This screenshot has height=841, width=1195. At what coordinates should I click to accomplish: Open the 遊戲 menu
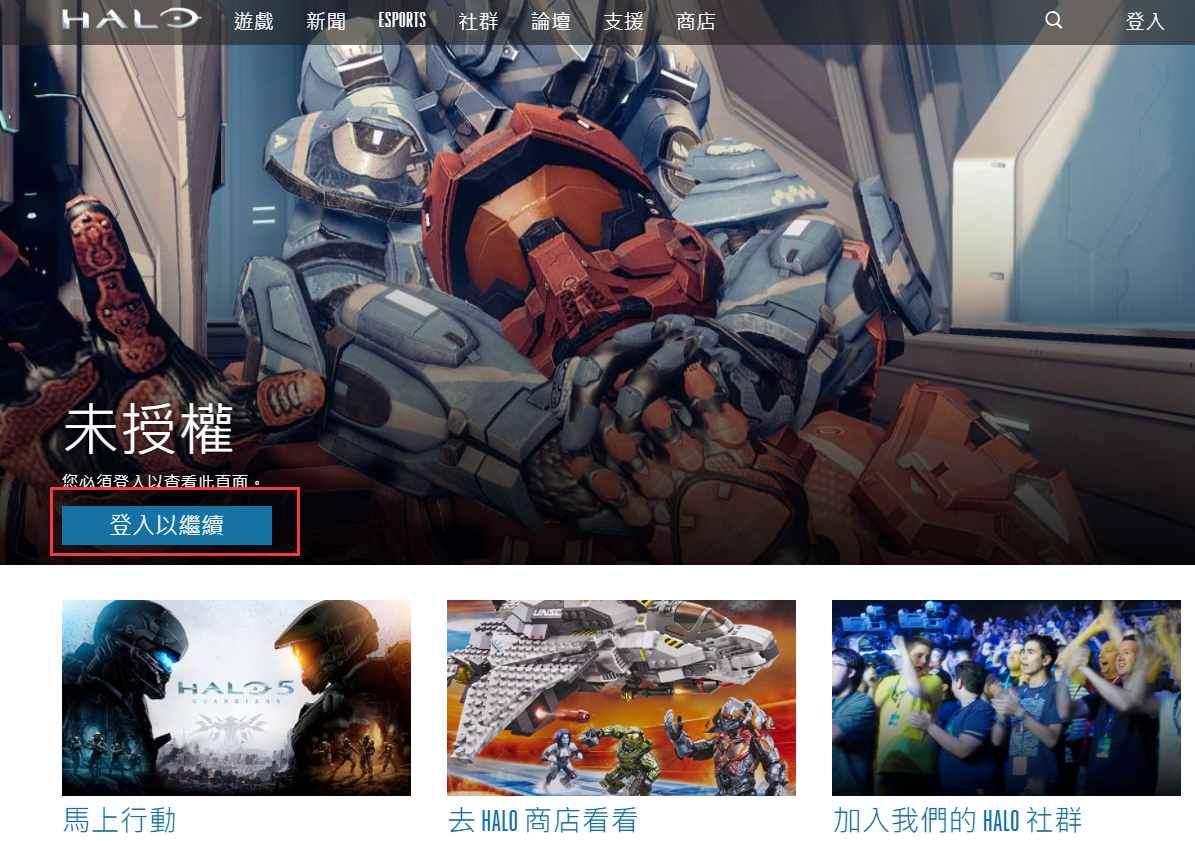[253, 21]
